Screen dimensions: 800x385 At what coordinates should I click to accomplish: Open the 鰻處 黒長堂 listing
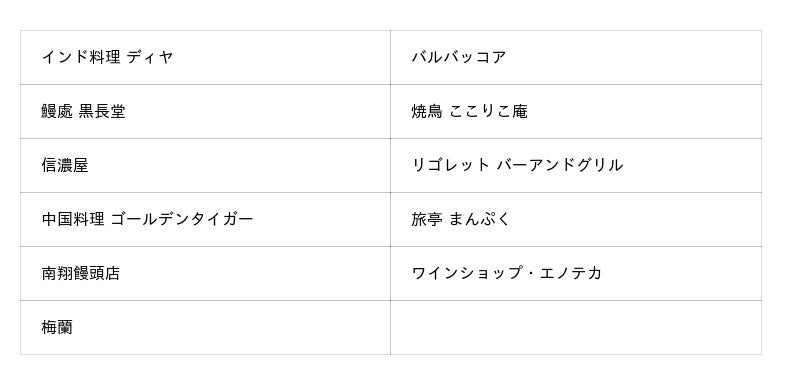pyautogui.click(x=84, y=111)
